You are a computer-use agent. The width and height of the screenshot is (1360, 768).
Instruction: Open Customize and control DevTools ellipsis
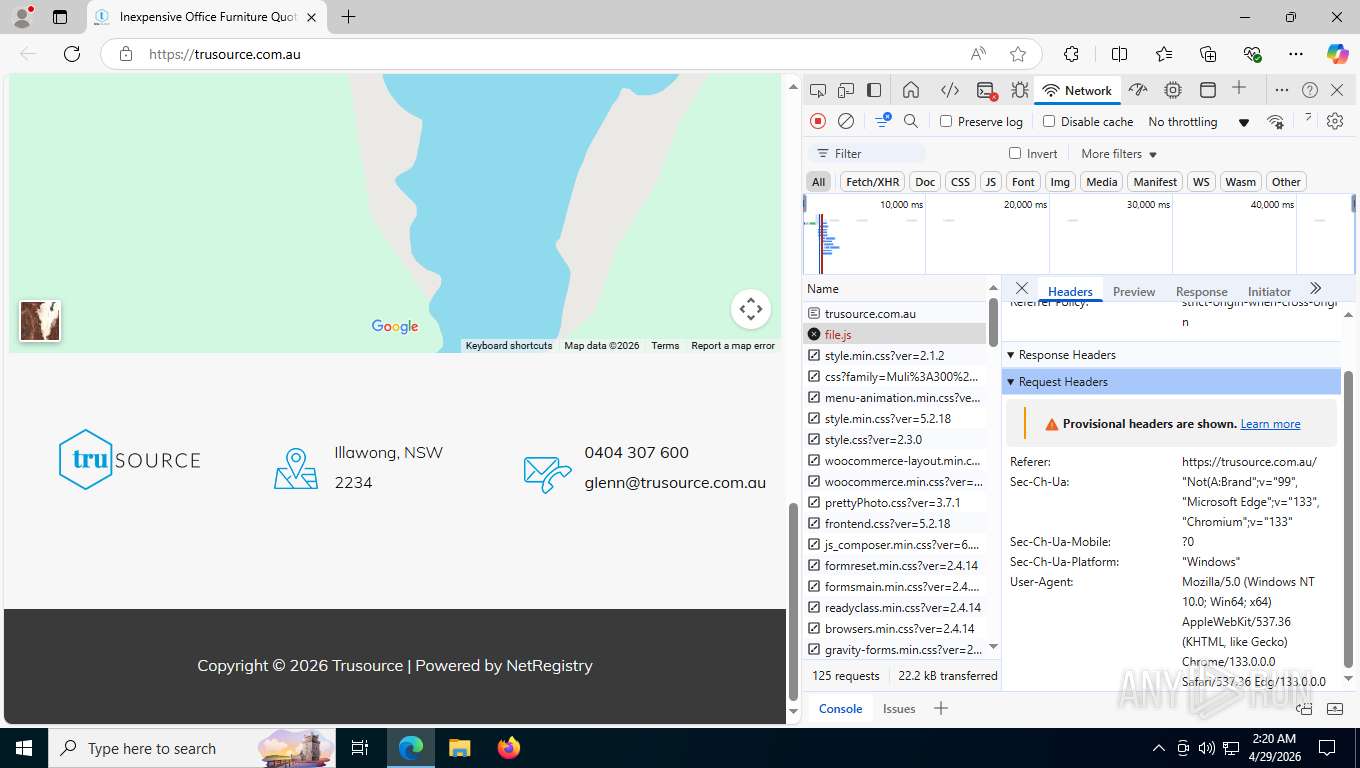coord(1281,90)
